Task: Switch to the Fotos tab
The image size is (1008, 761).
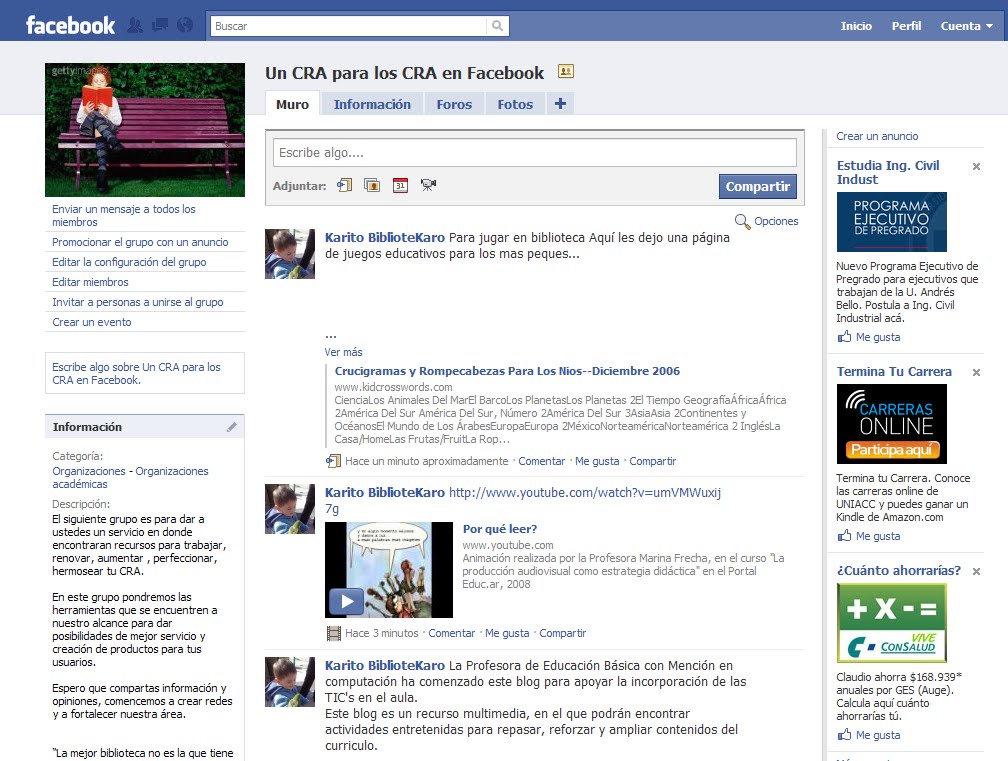Action: click(515, 104)
